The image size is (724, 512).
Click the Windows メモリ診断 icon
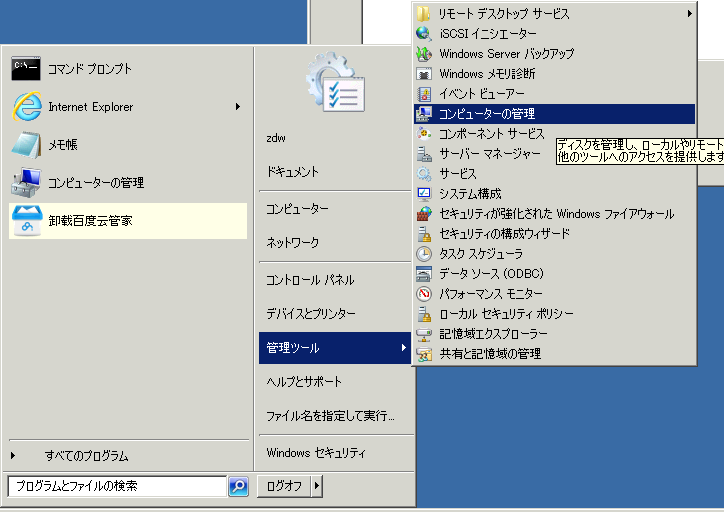pyautogui.click(x=423, y=74)
